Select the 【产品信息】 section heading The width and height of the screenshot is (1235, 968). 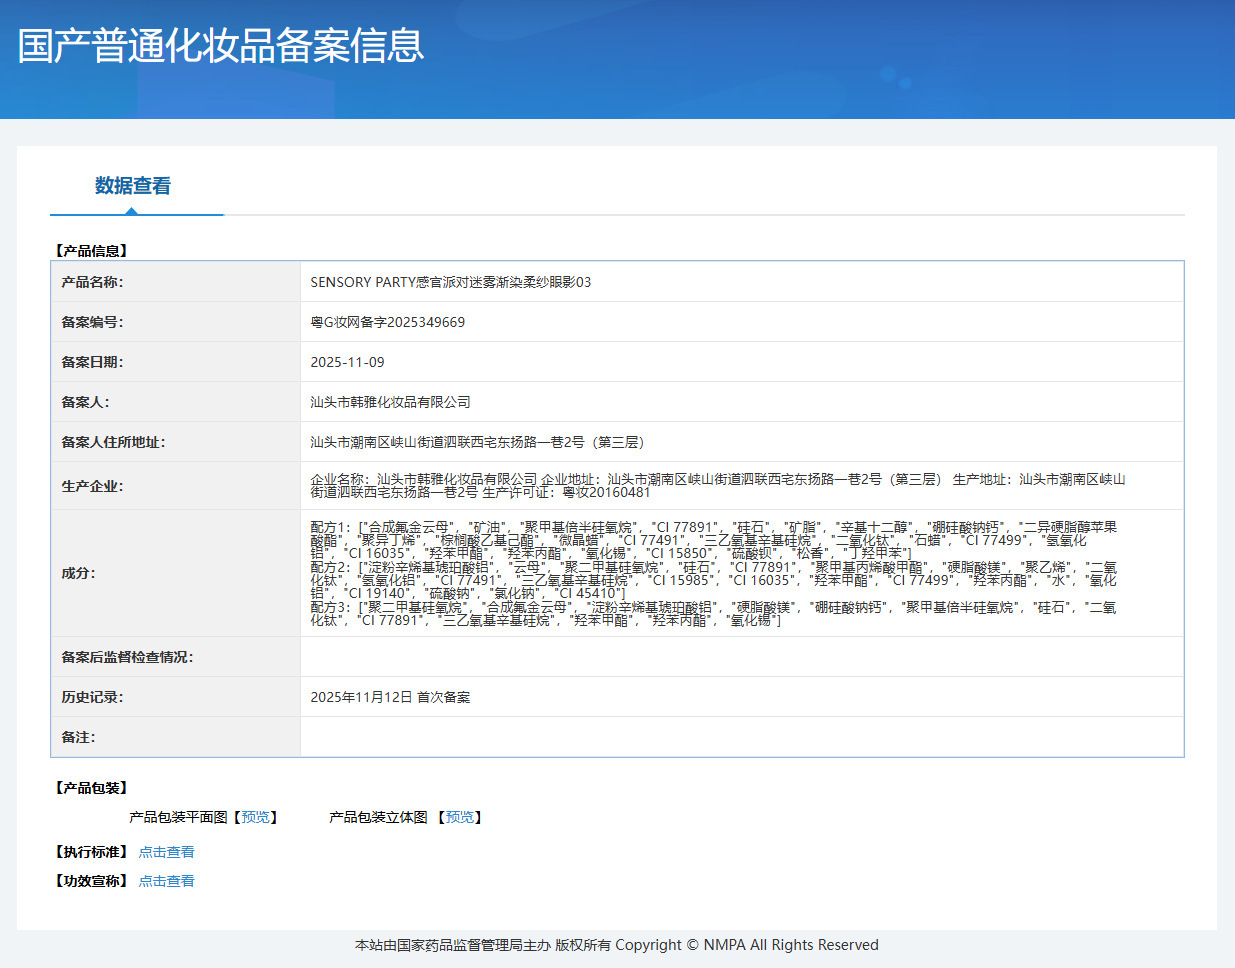[x=91, y=251]
